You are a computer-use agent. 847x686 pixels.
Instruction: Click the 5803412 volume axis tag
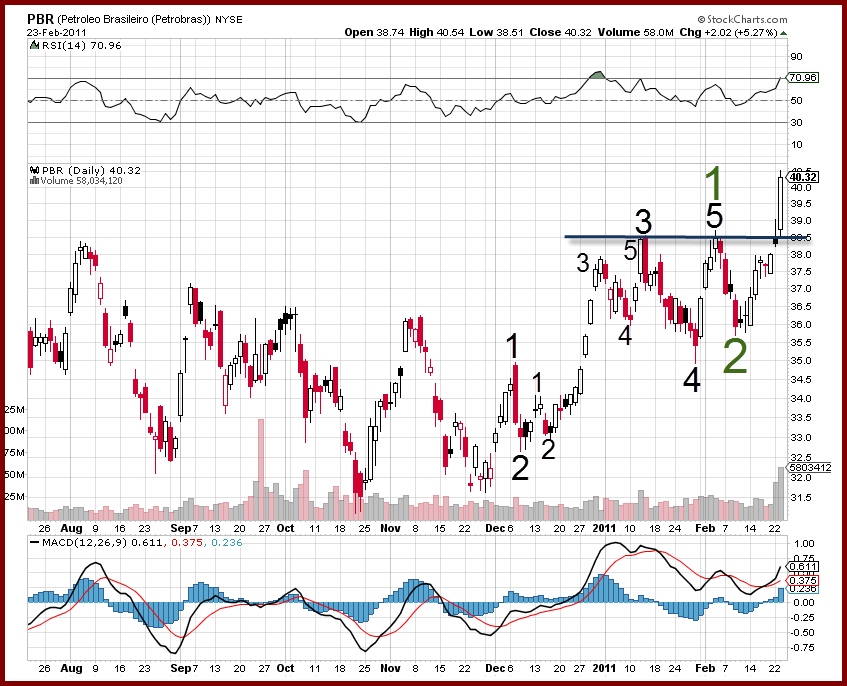click(x=810, y=468)
